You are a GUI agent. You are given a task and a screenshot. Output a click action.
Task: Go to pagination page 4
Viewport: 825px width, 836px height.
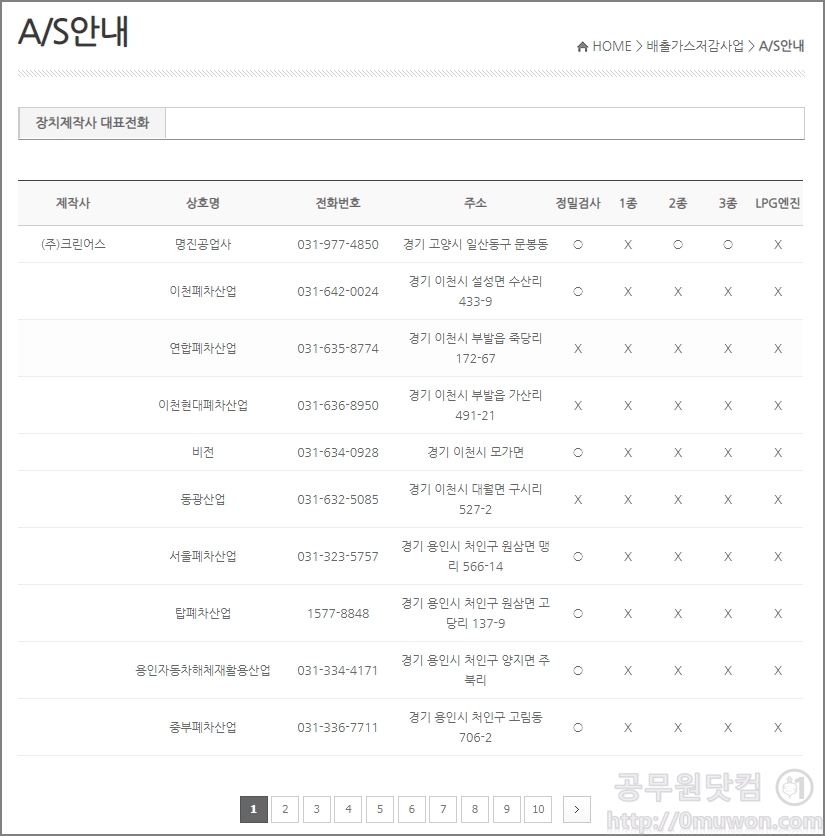(348, 809)
